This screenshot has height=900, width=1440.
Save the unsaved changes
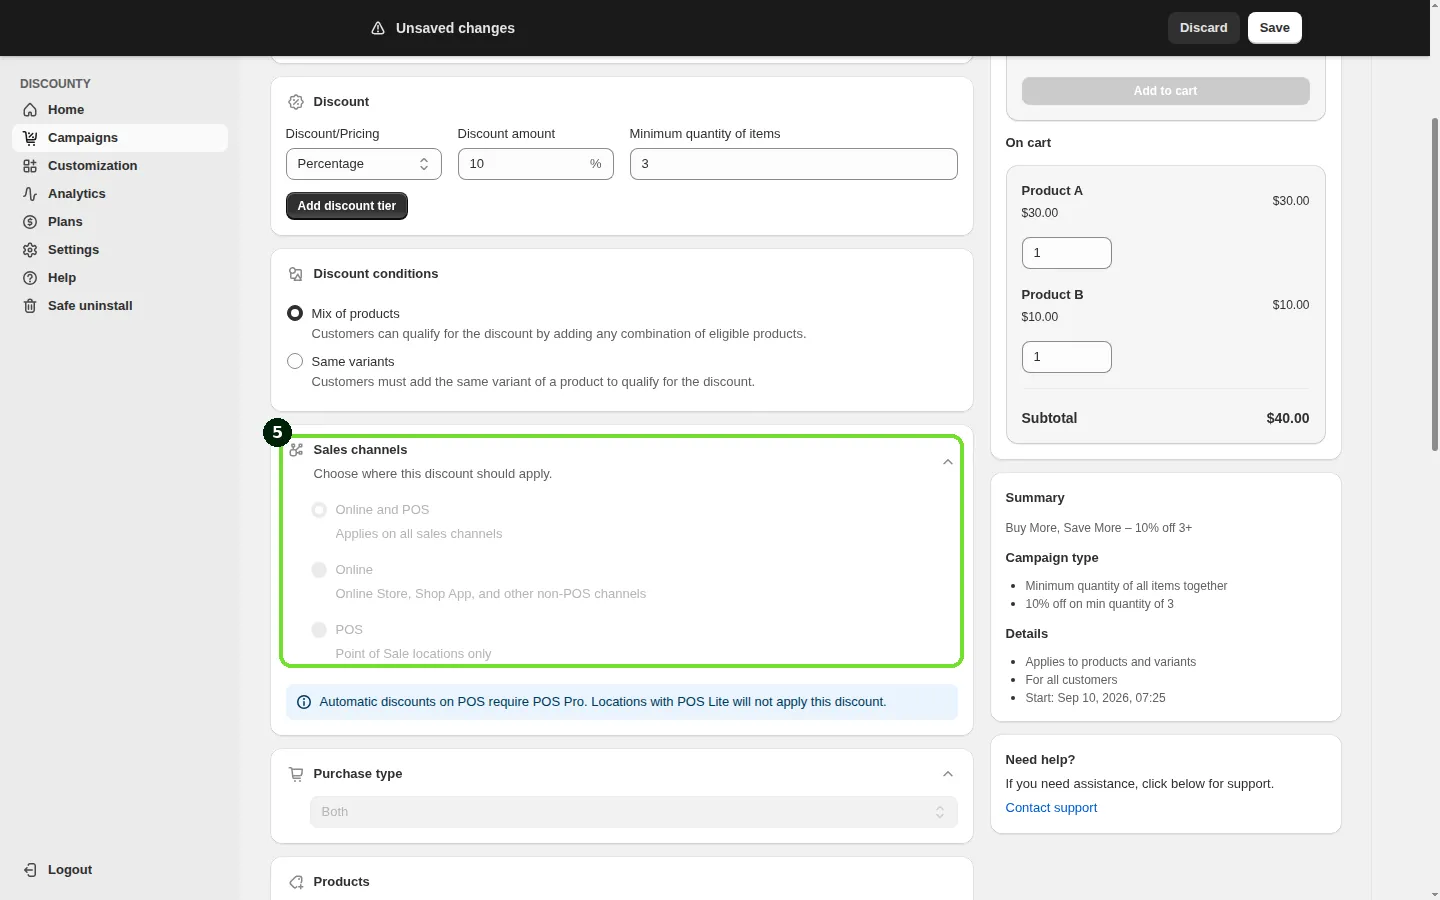tap(1275, 28)
